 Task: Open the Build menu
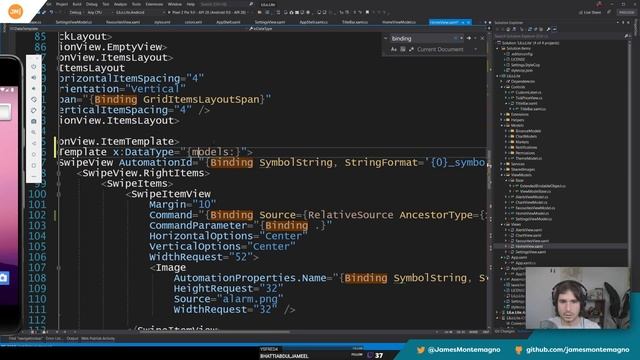[77, 4]
